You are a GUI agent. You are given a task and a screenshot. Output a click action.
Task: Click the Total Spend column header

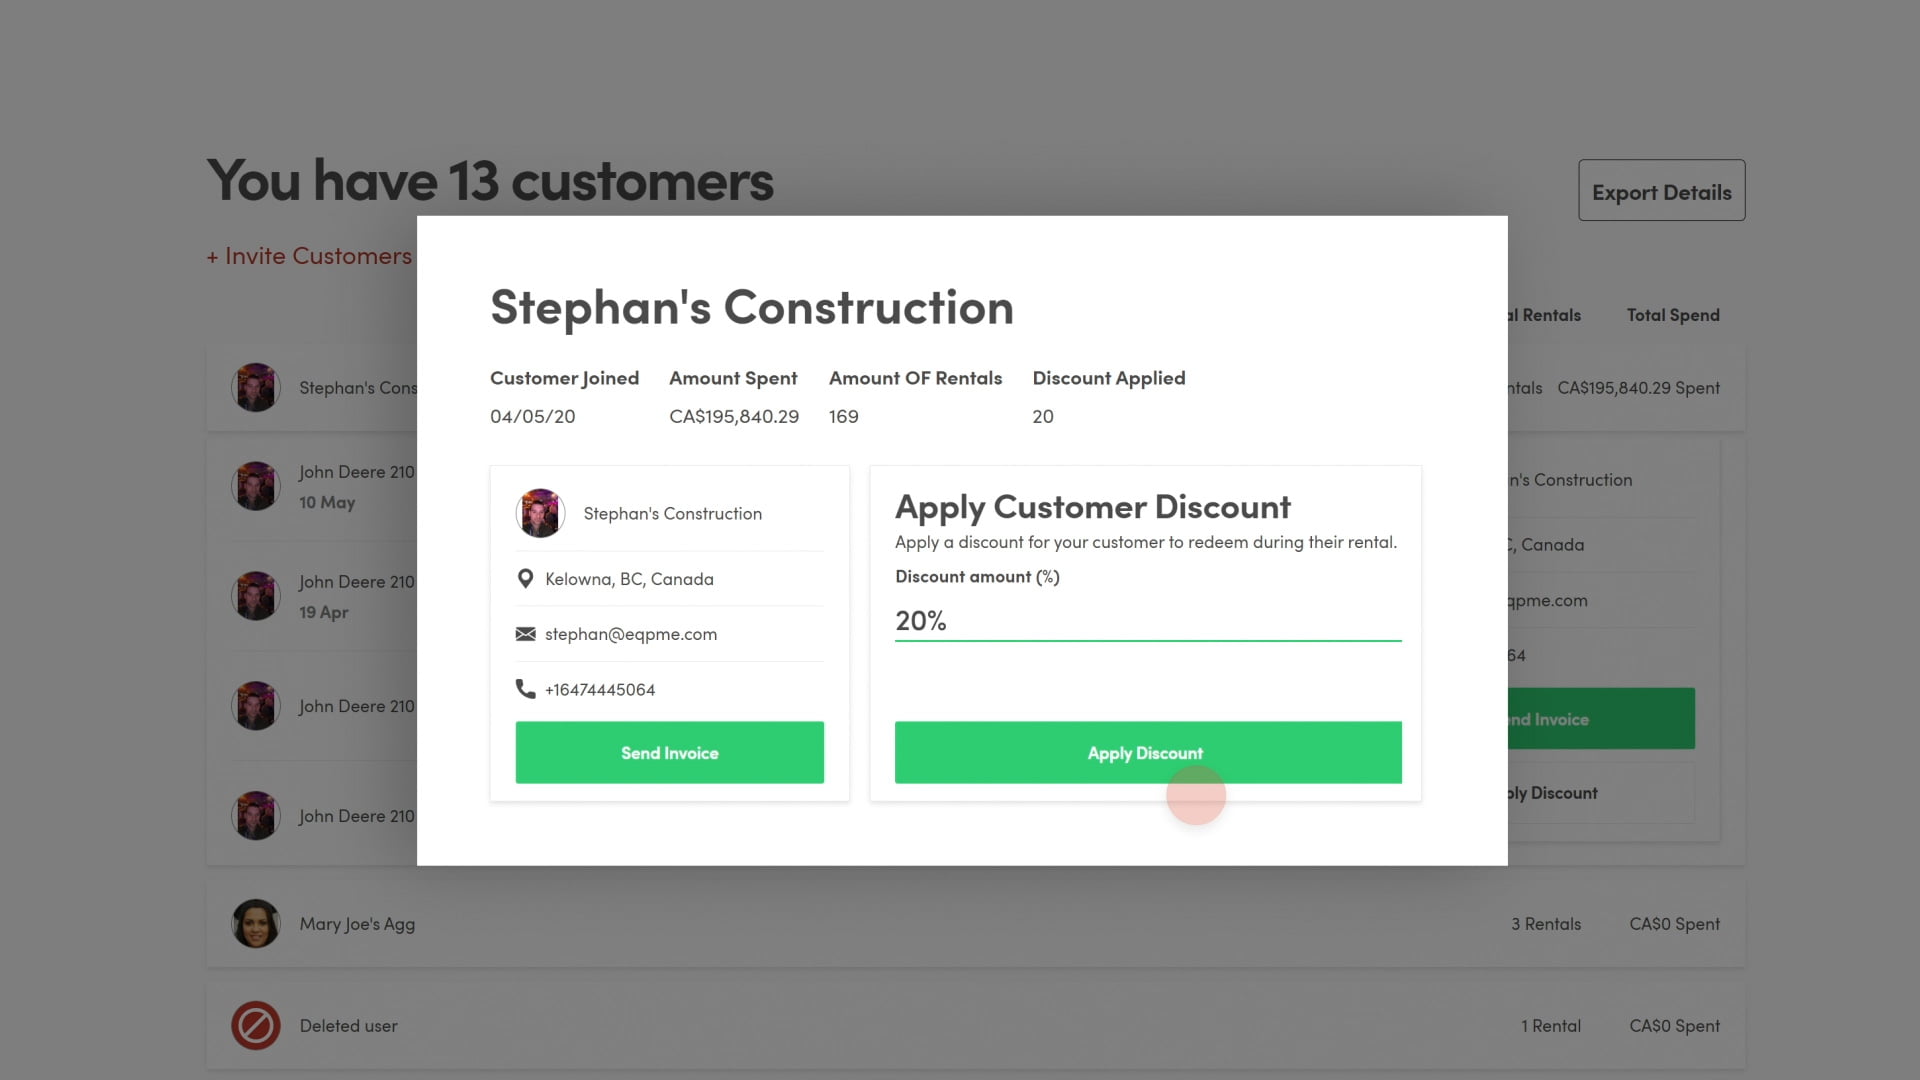1672,315
